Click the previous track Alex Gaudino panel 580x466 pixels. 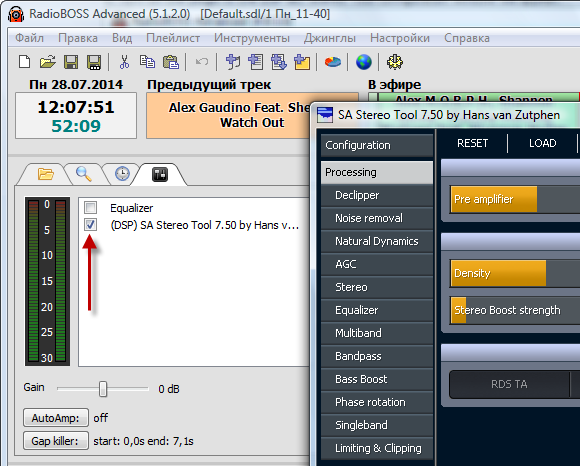point(228,115)
